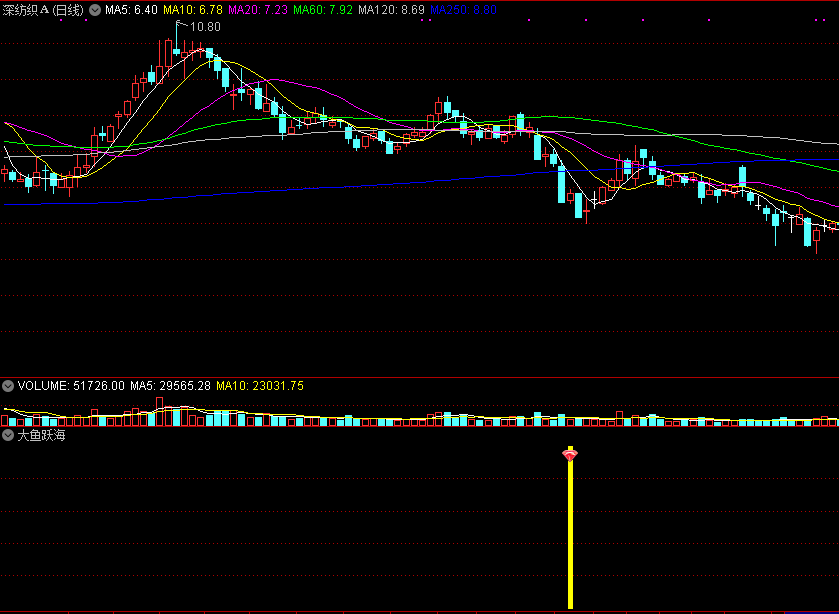The height and width of the screenshot is (614, 839).
Task: Select the MA20: 7.23 label
Action: point(258,10)
